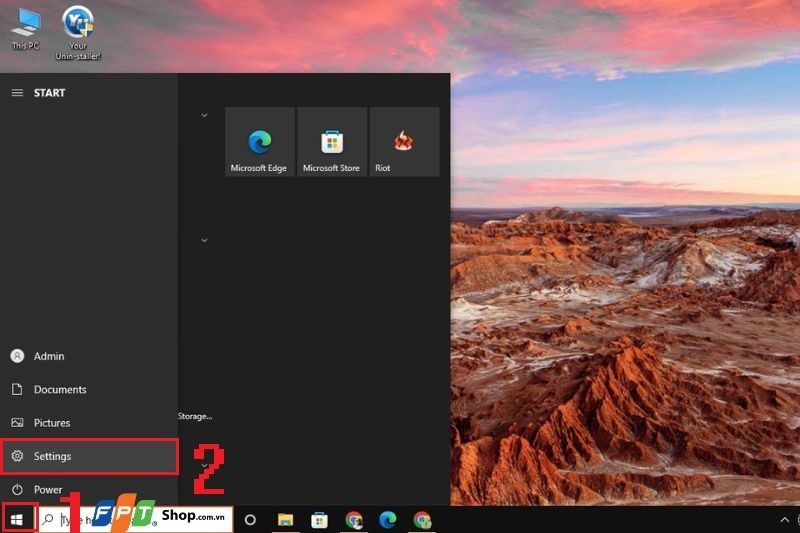This screenshot has width=800, height=533.
Task: Show hidden system tray icons
Action: point(784,520)
